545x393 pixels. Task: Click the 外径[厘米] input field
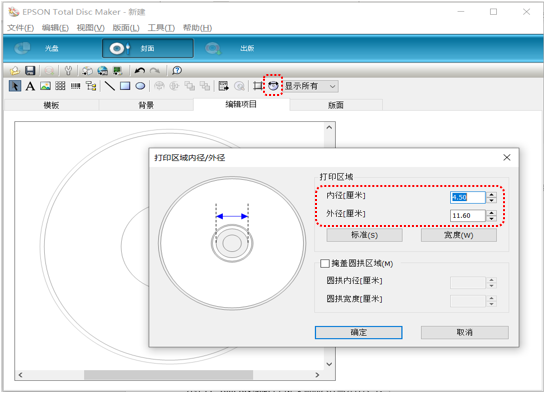468,215
